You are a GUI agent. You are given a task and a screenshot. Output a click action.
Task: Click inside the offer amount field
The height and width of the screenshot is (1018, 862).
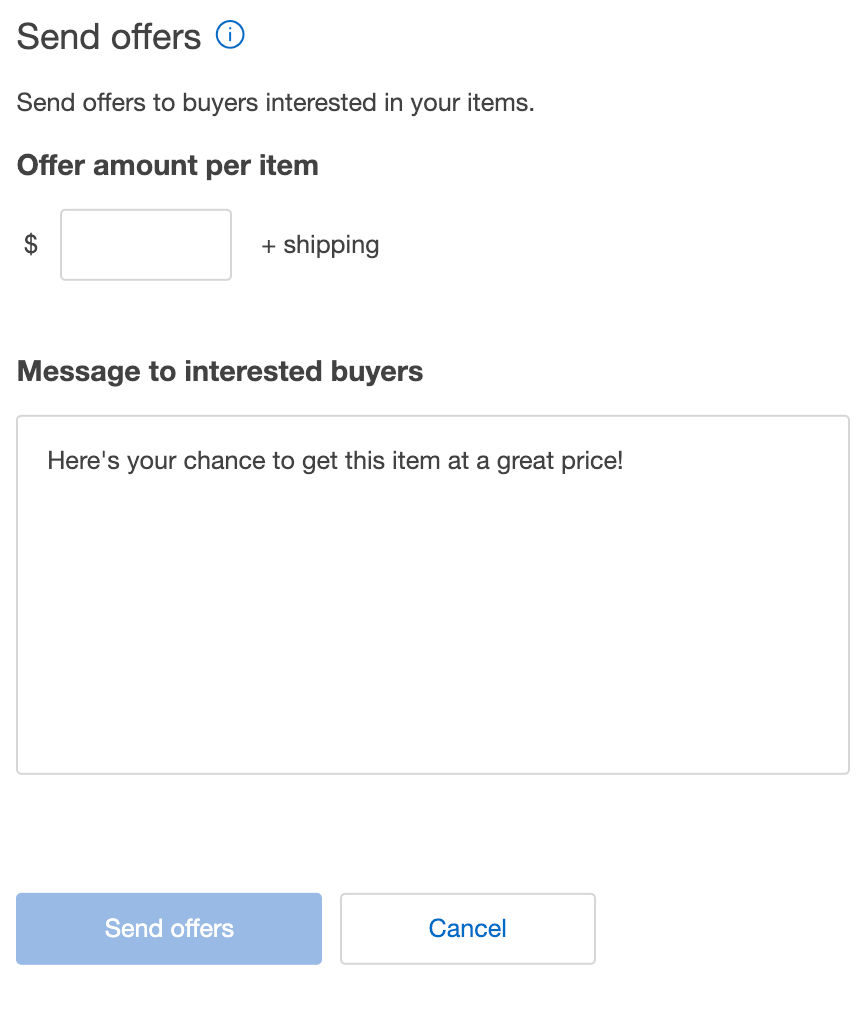click(145, 244)
